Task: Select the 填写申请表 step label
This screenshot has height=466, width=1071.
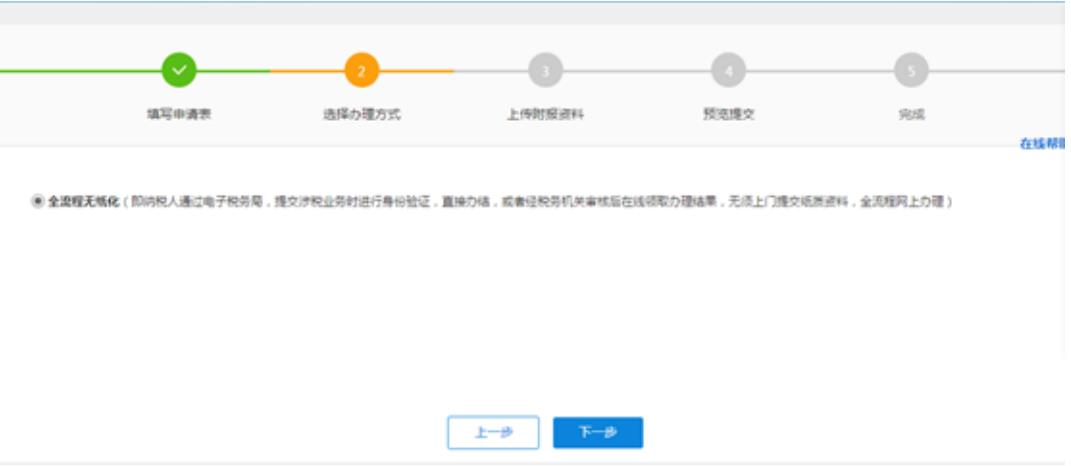Action: 179,115
